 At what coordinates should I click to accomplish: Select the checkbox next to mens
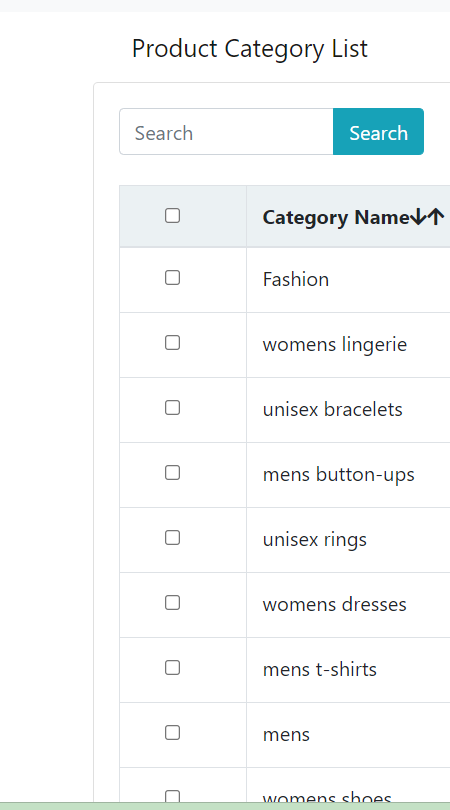[173, 733]
